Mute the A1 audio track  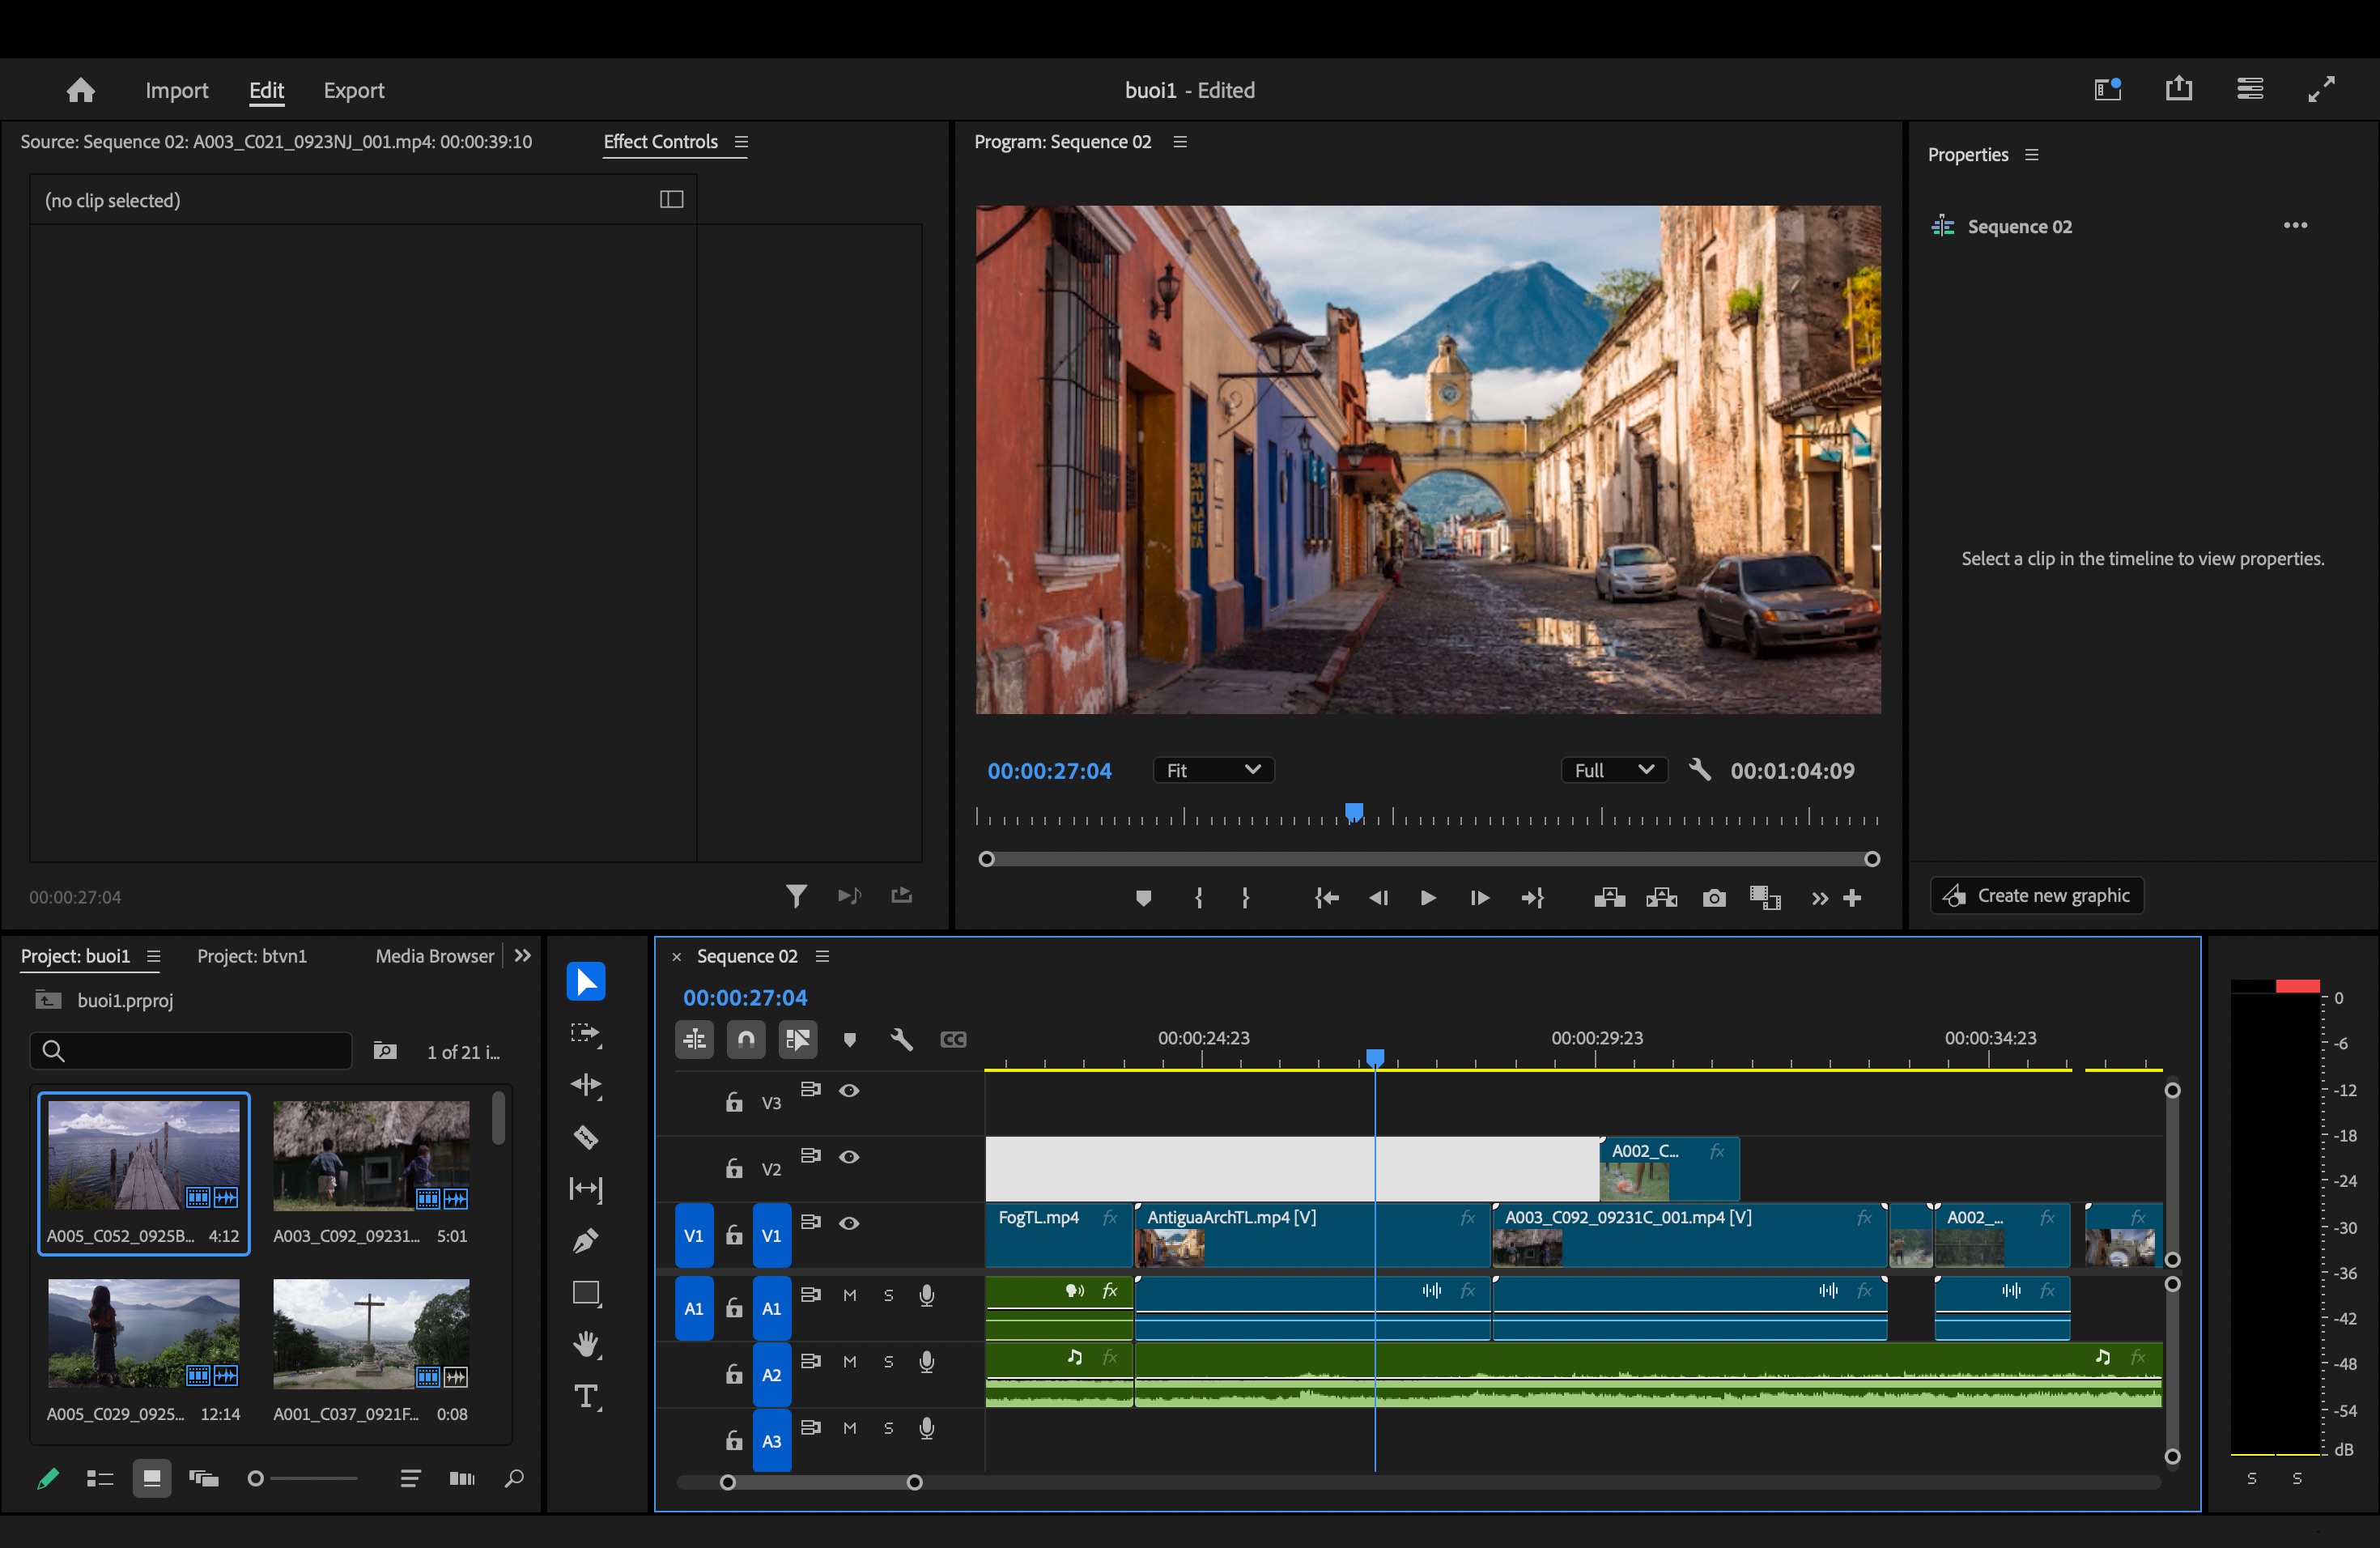(850, 1296)
